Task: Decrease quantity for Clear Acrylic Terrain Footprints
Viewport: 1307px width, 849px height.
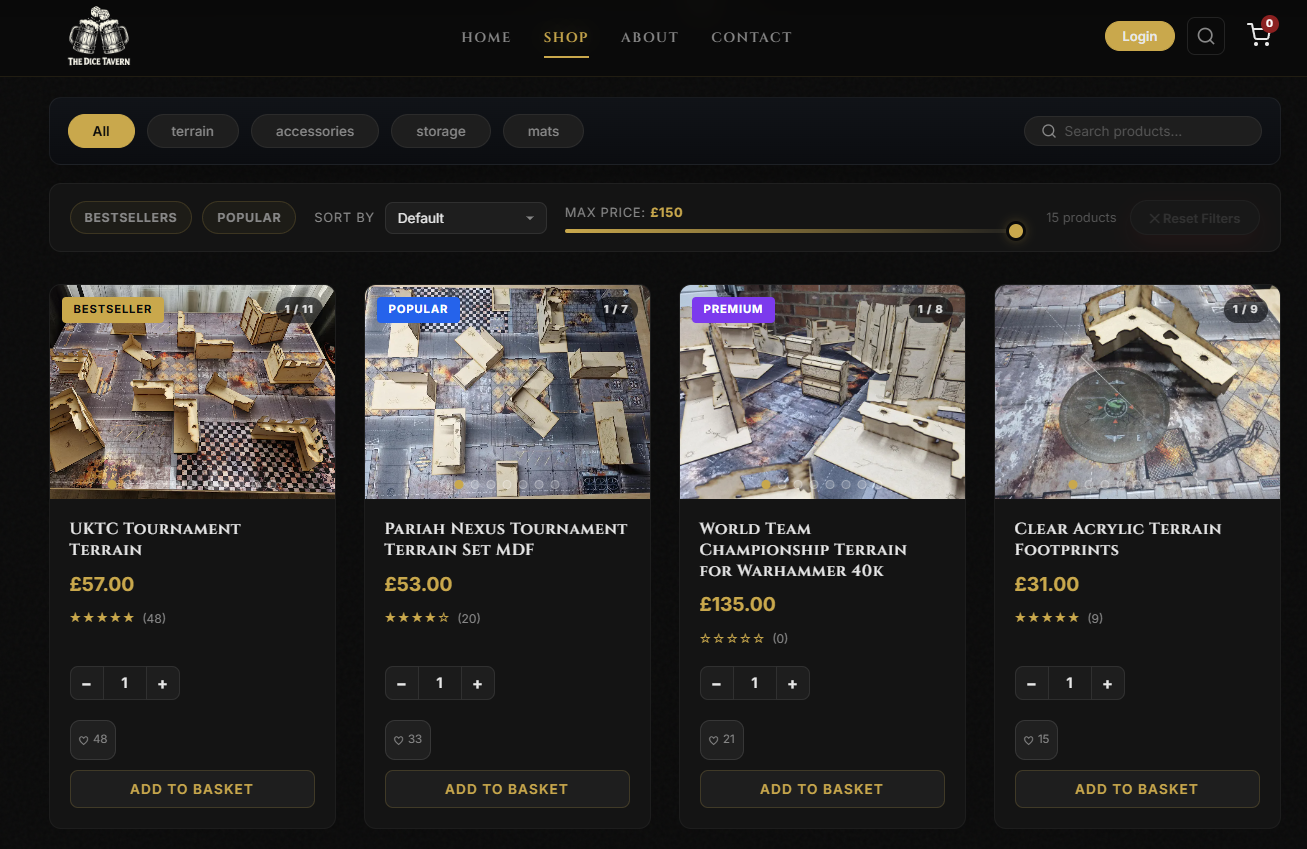Action: pos(1031,683)
